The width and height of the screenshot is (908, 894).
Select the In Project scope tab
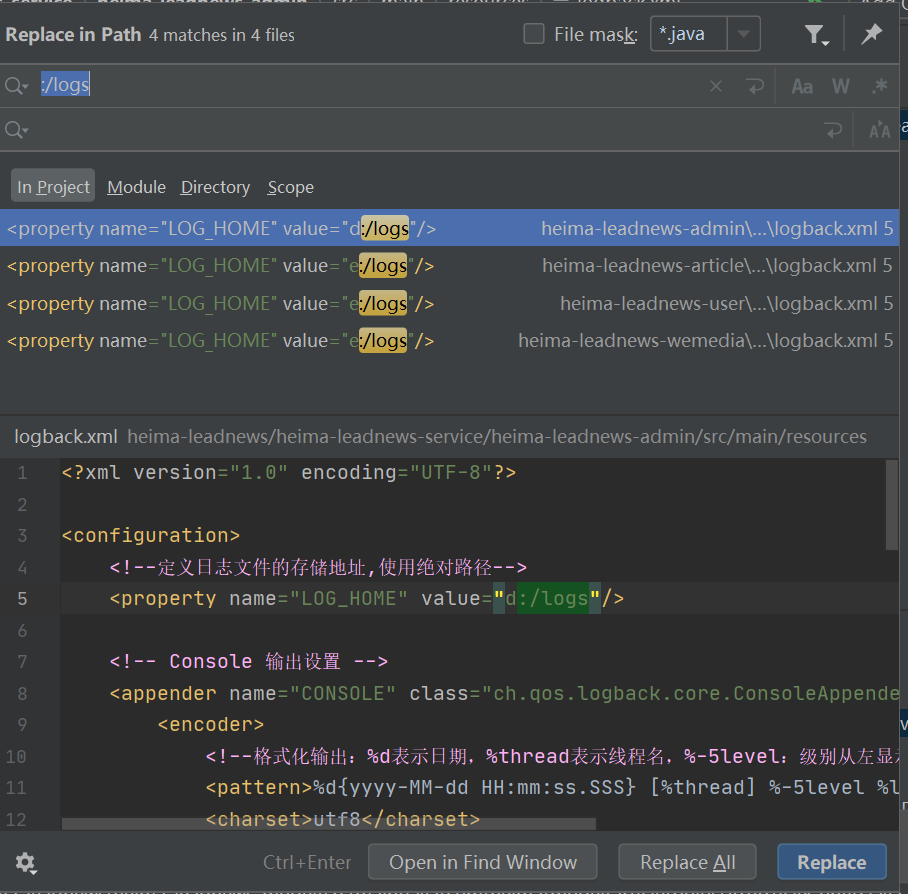coord(53,187)
